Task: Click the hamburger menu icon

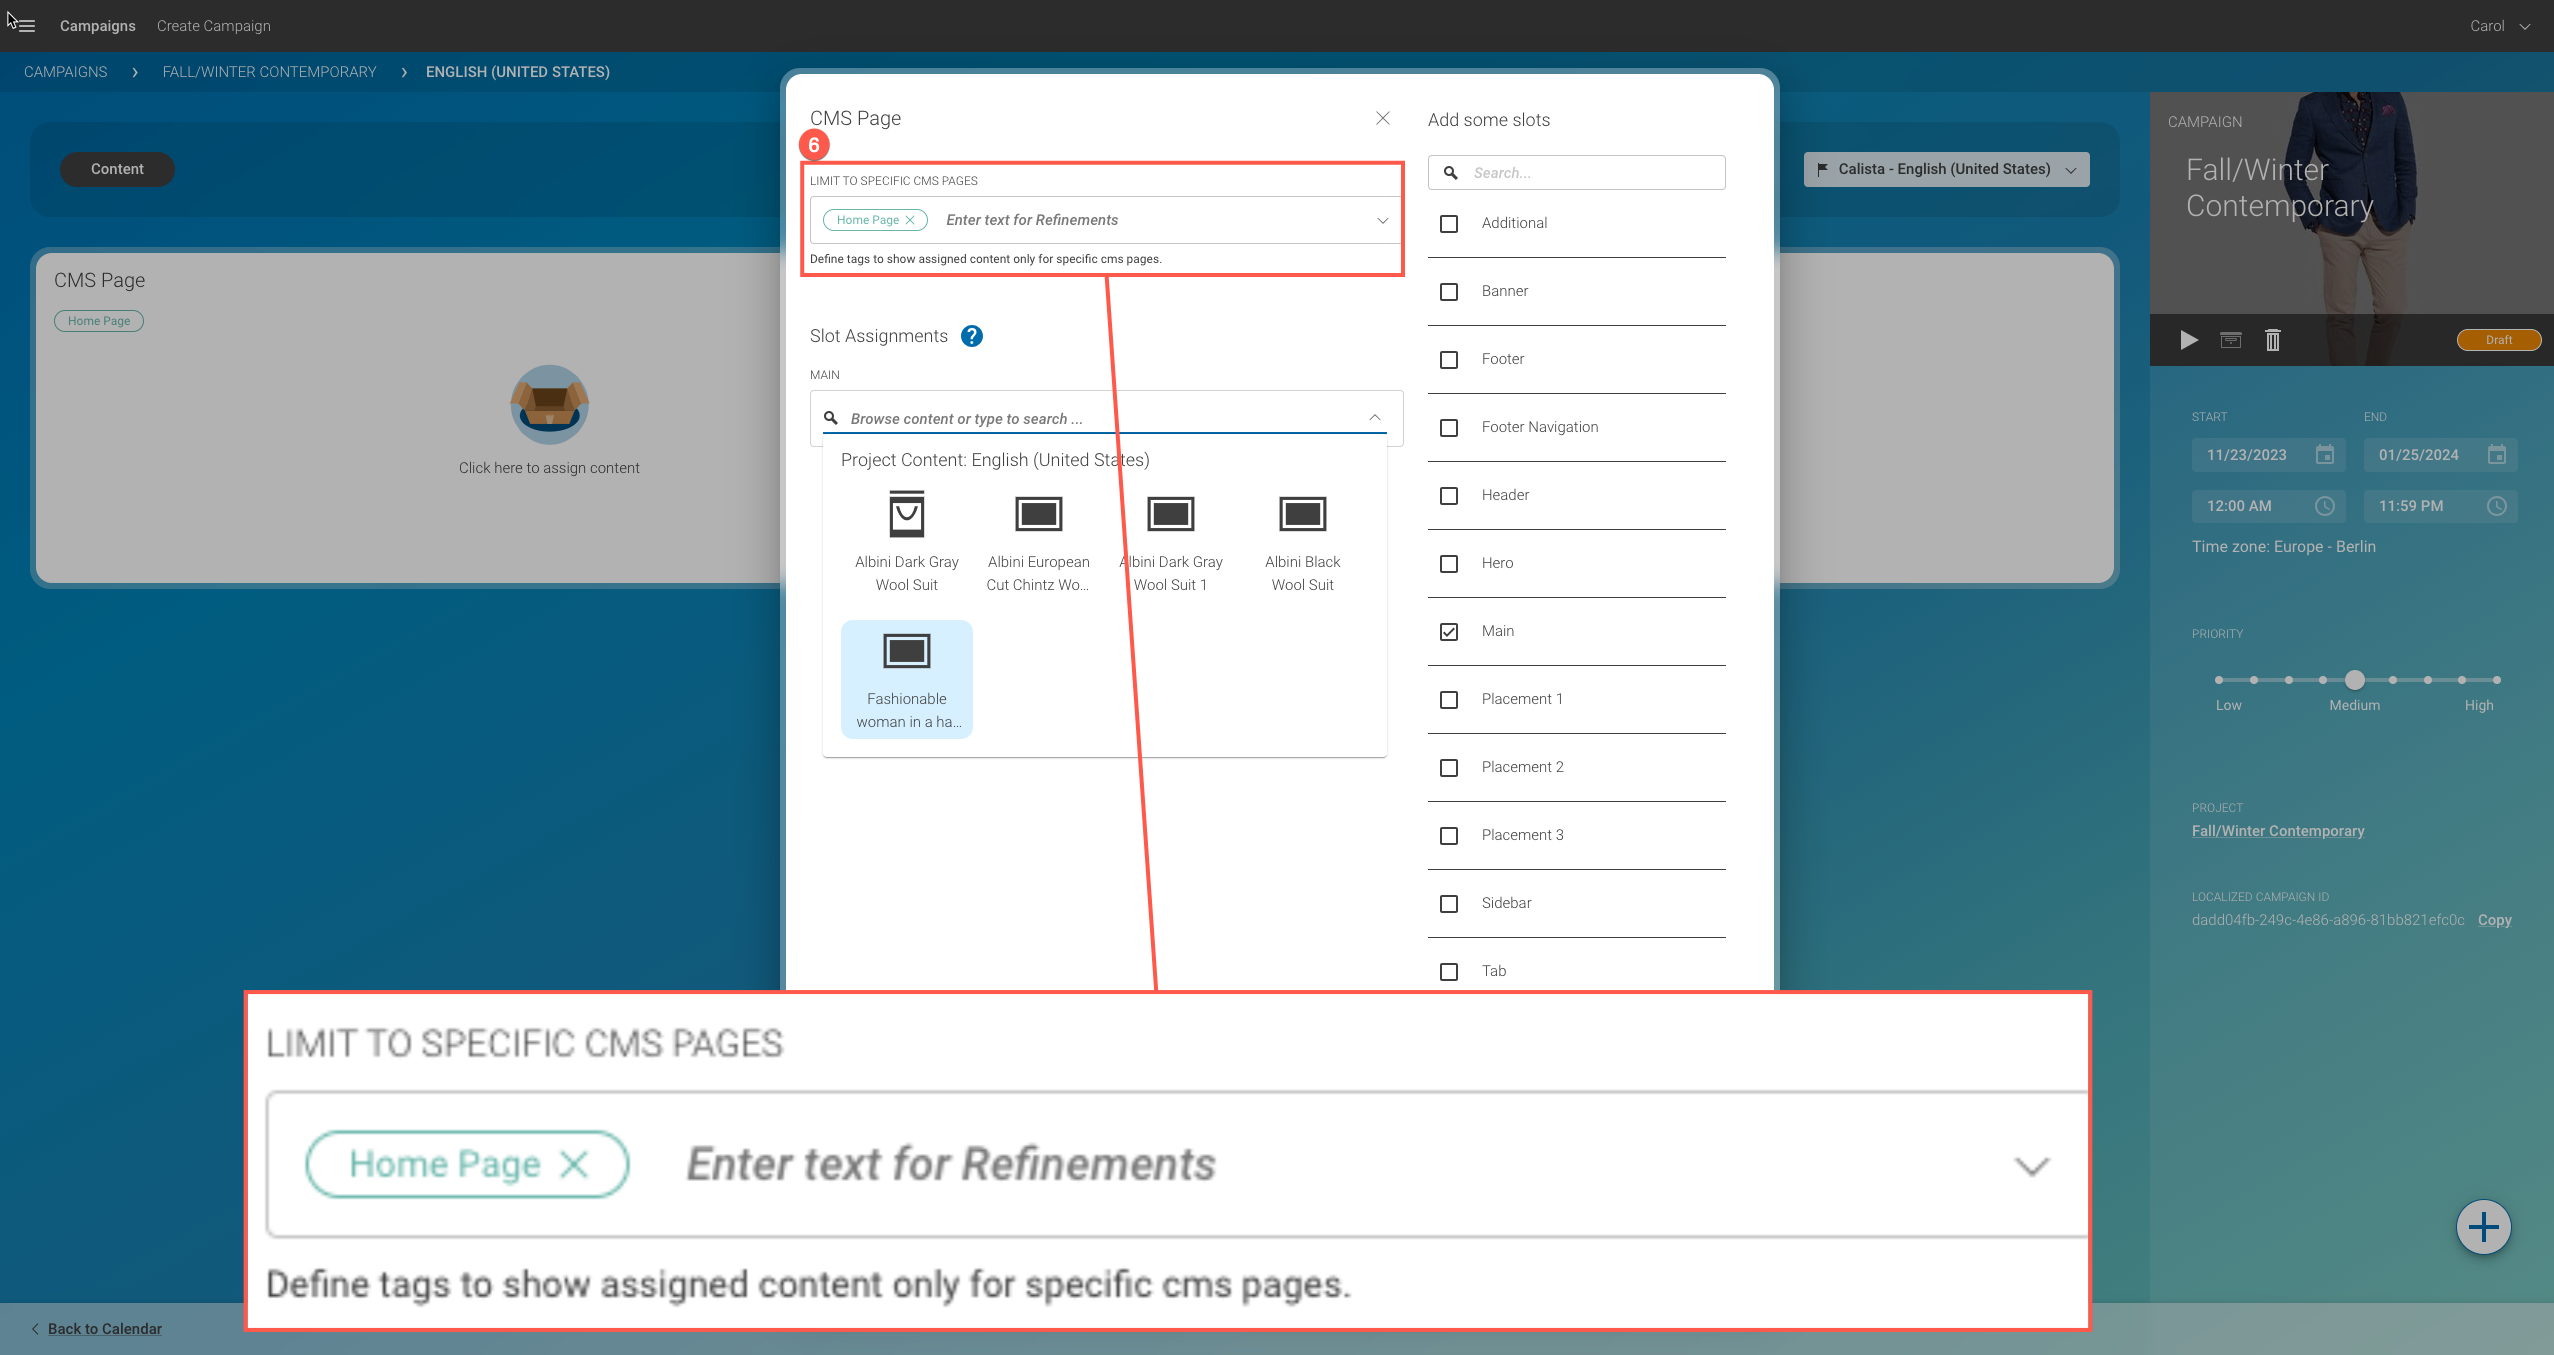Action: coord(26,26)
